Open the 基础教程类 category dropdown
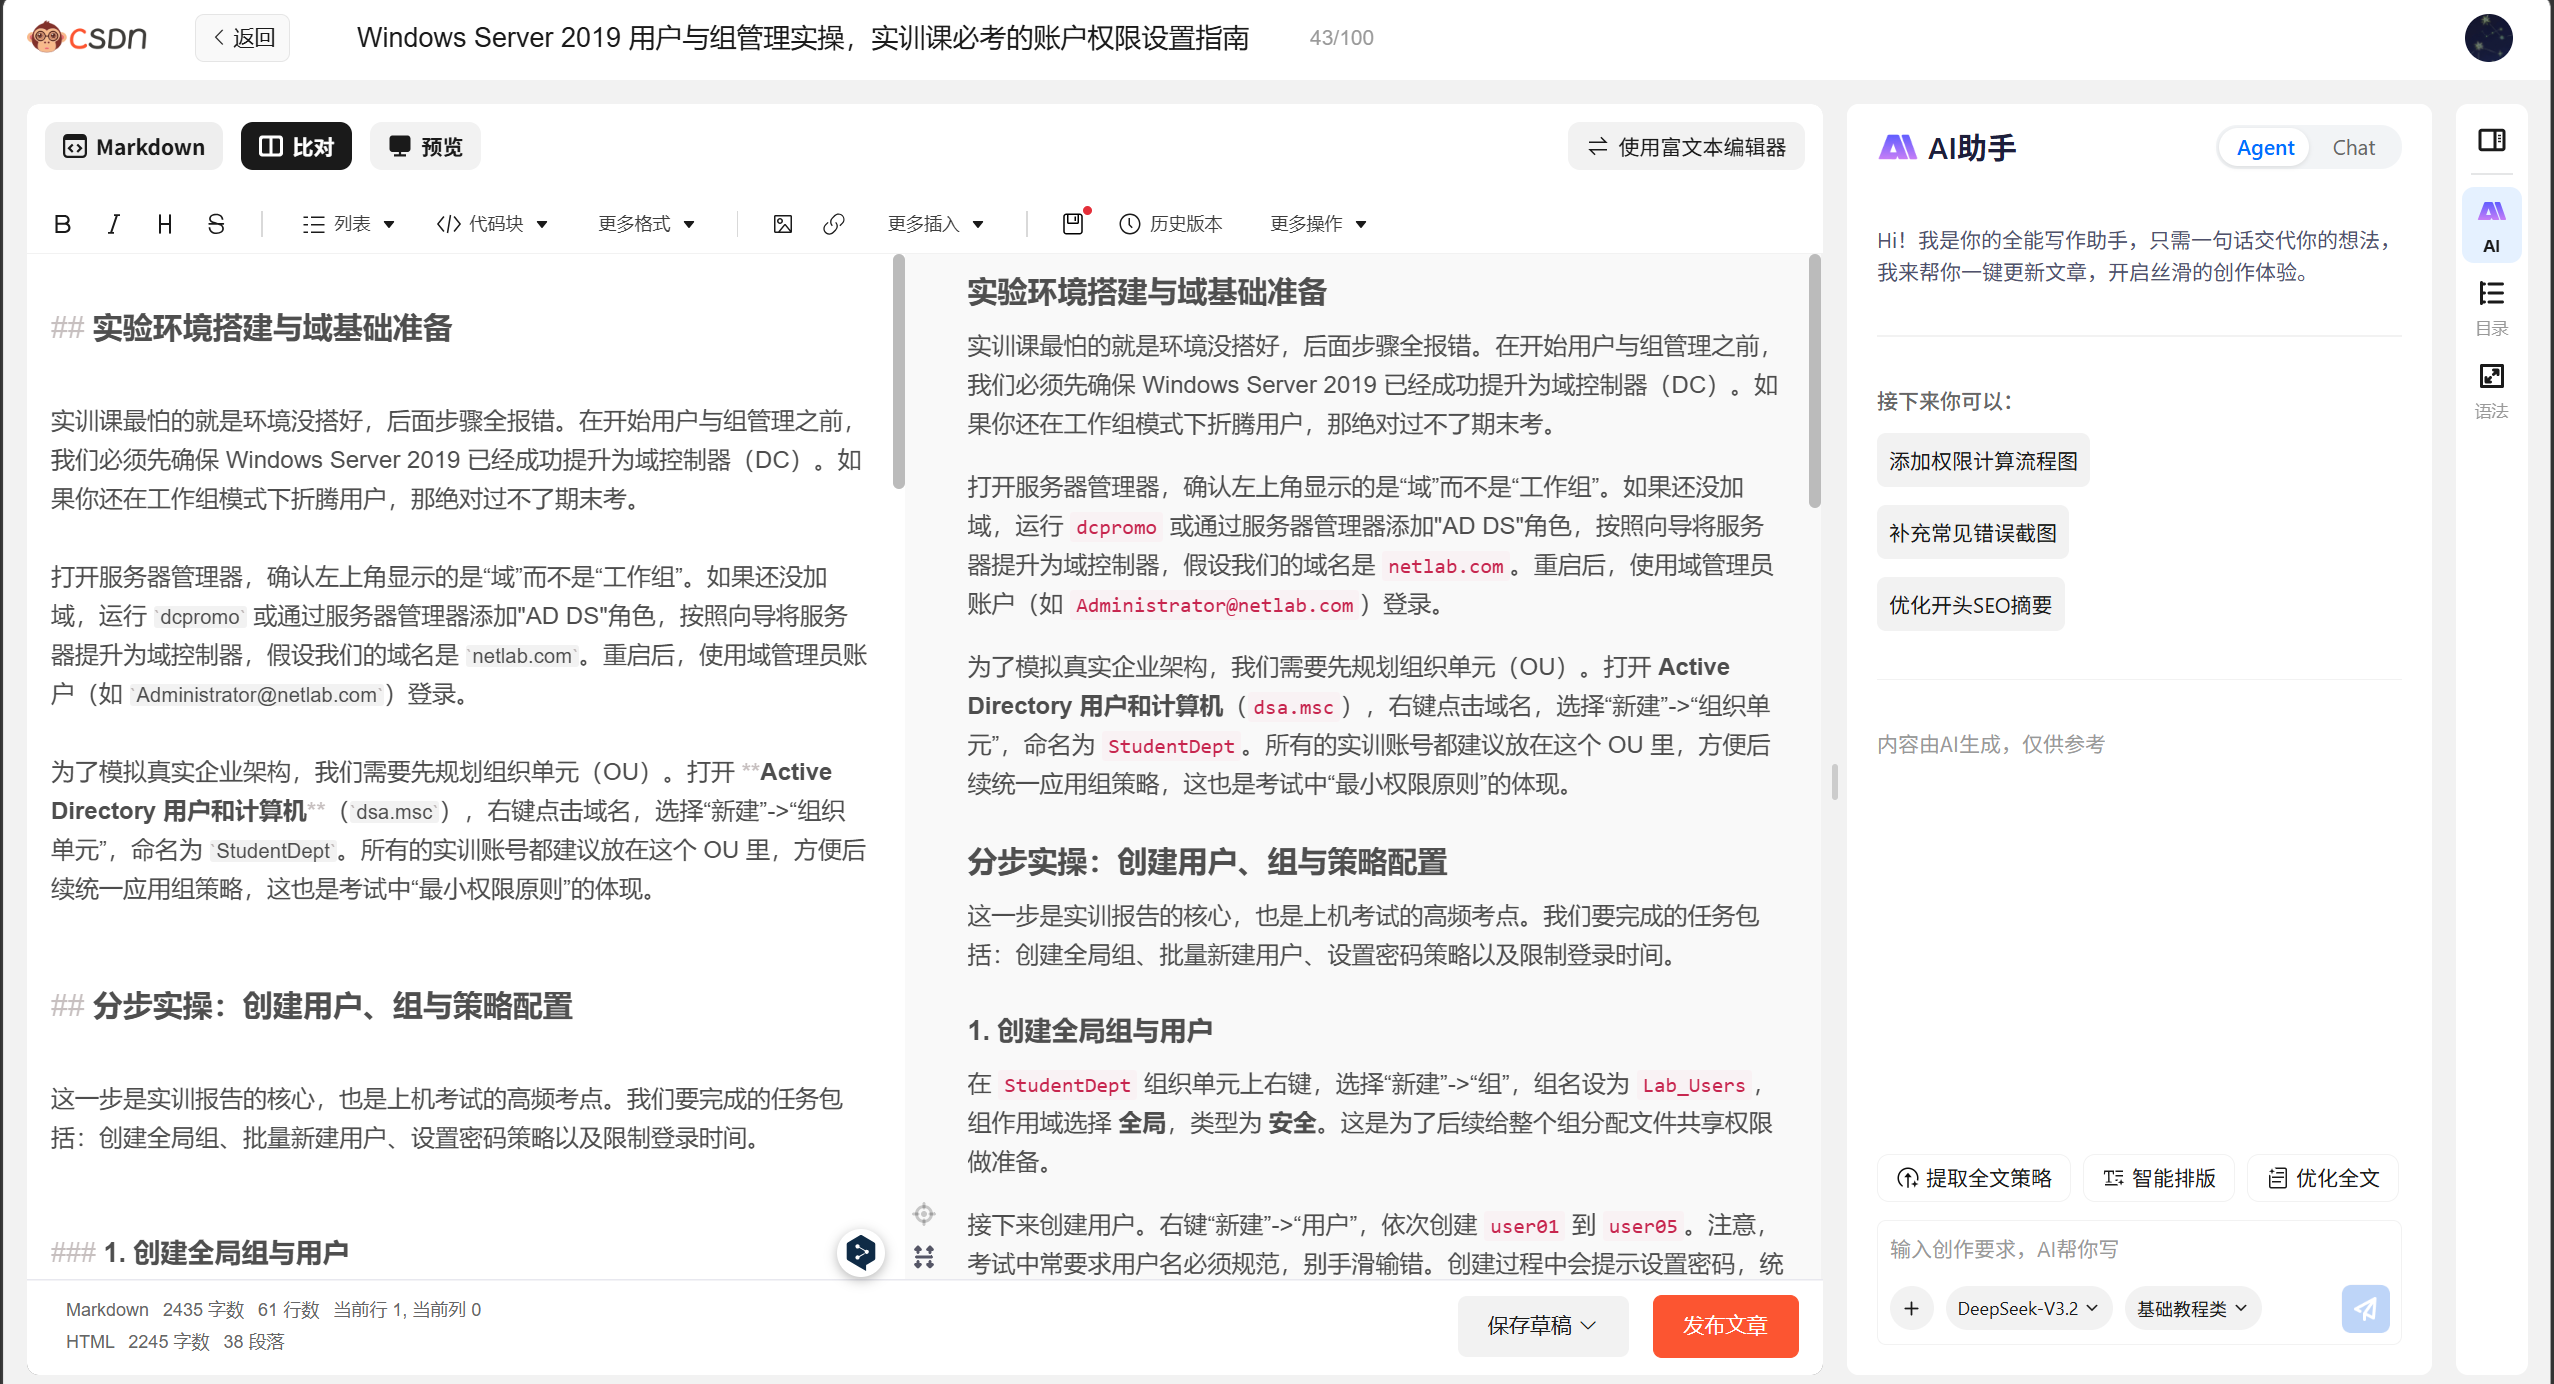The height and width of the screenshot is (1384, 2554). coord(2192,1308)
